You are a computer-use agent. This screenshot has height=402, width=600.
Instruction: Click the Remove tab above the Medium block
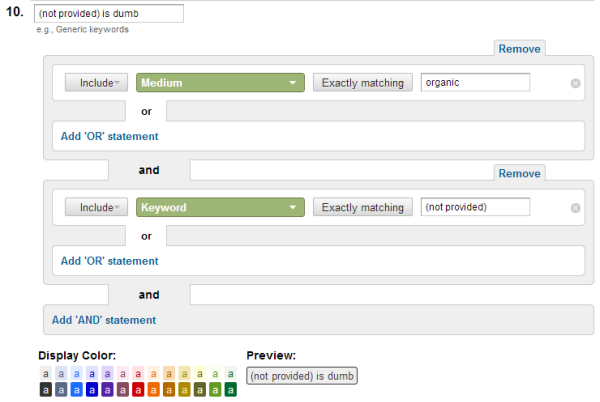[x=519, y=48]
